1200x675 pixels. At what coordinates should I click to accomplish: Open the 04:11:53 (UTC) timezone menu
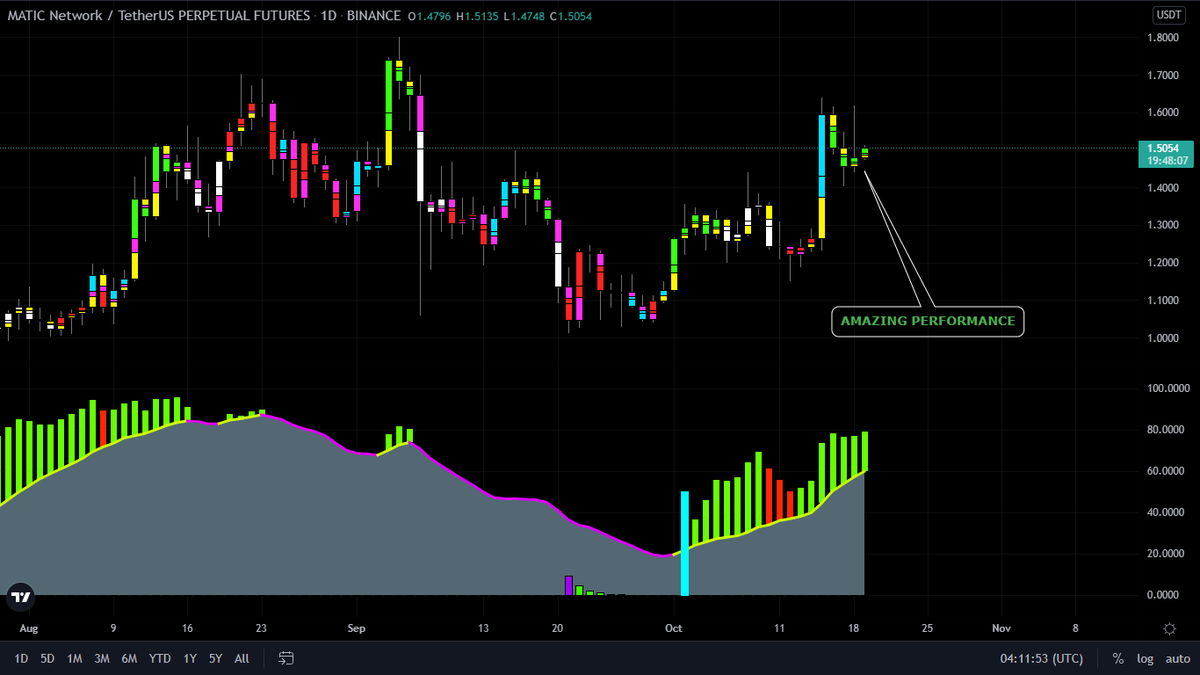[1041, 659]
